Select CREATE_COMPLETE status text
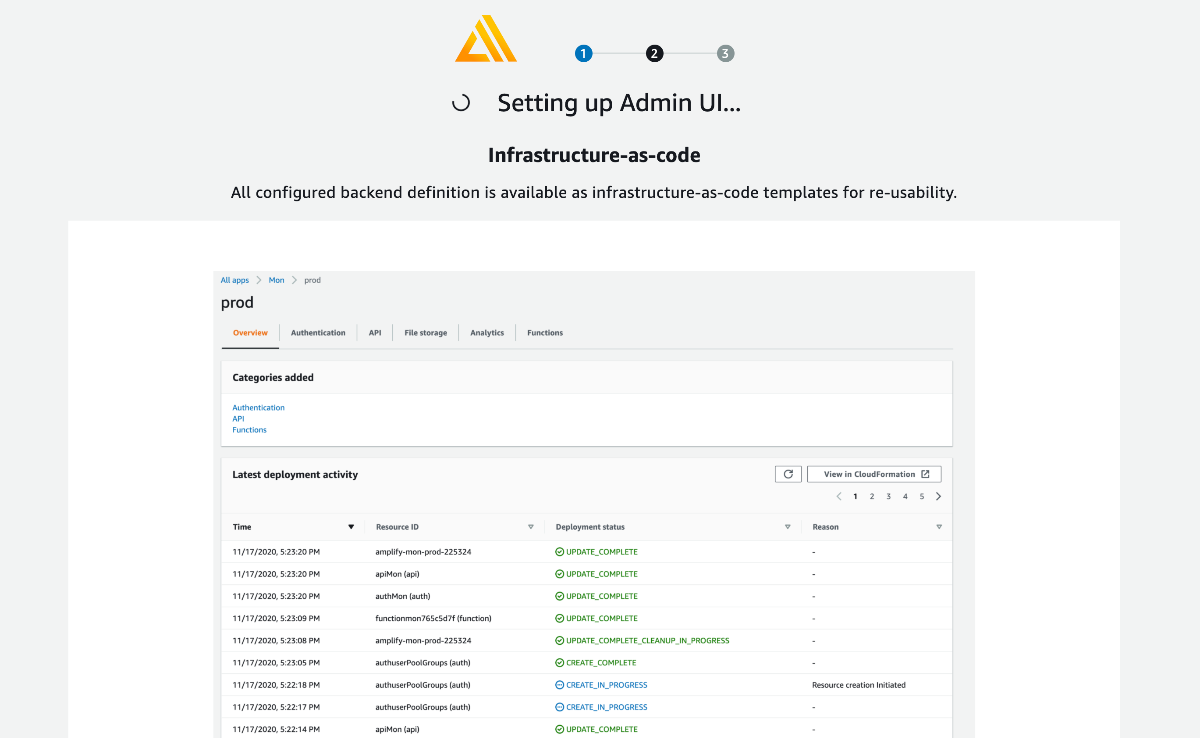This screenshot has width=1200, height=738. (x=602, y=663)
